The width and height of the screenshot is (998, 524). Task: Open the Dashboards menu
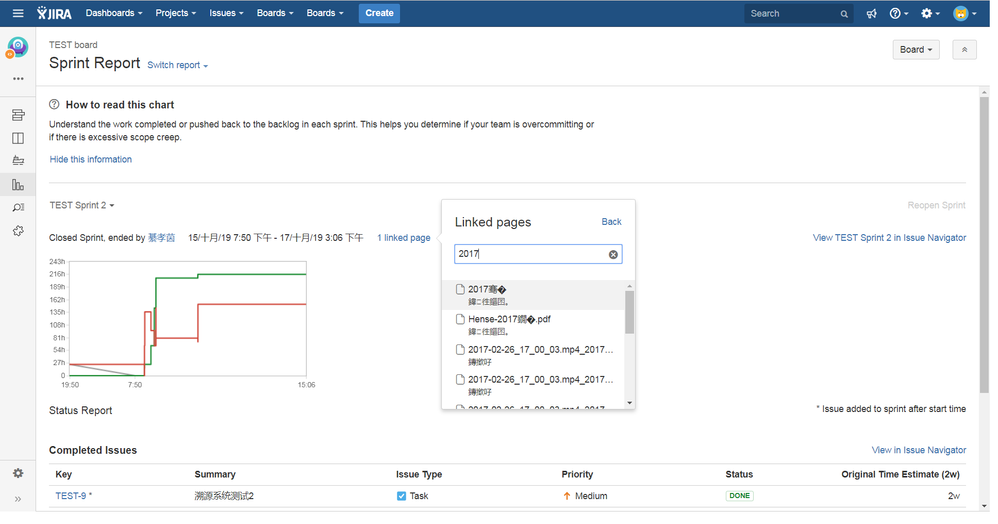point(114,13)
